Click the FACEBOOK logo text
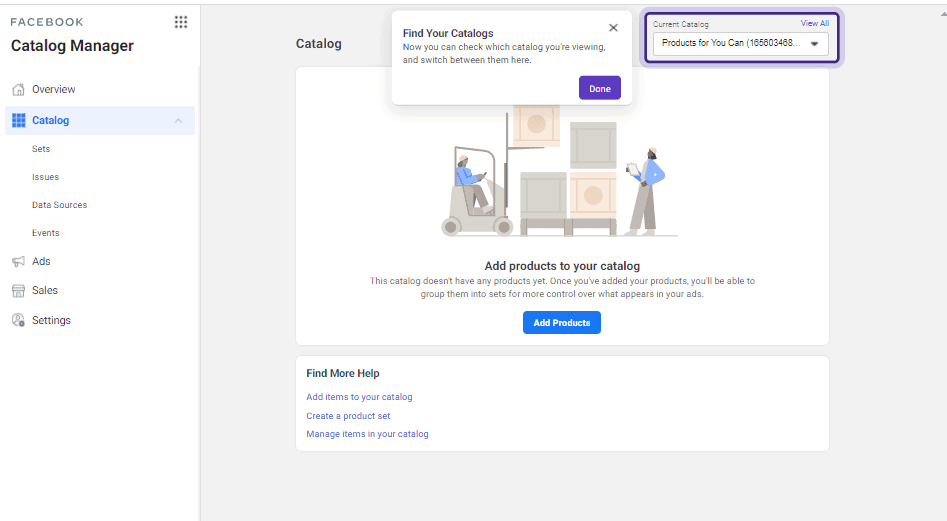947x521 pixels. [x=47, y=22]
